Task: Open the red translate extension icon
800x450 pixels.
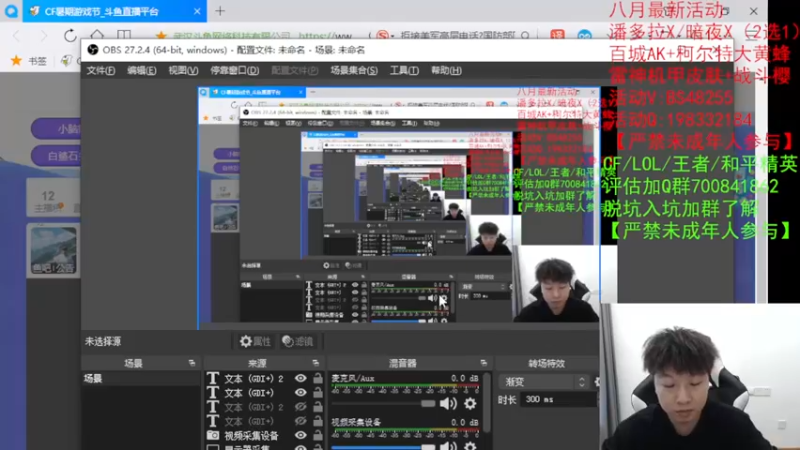Action: [558, 35]
